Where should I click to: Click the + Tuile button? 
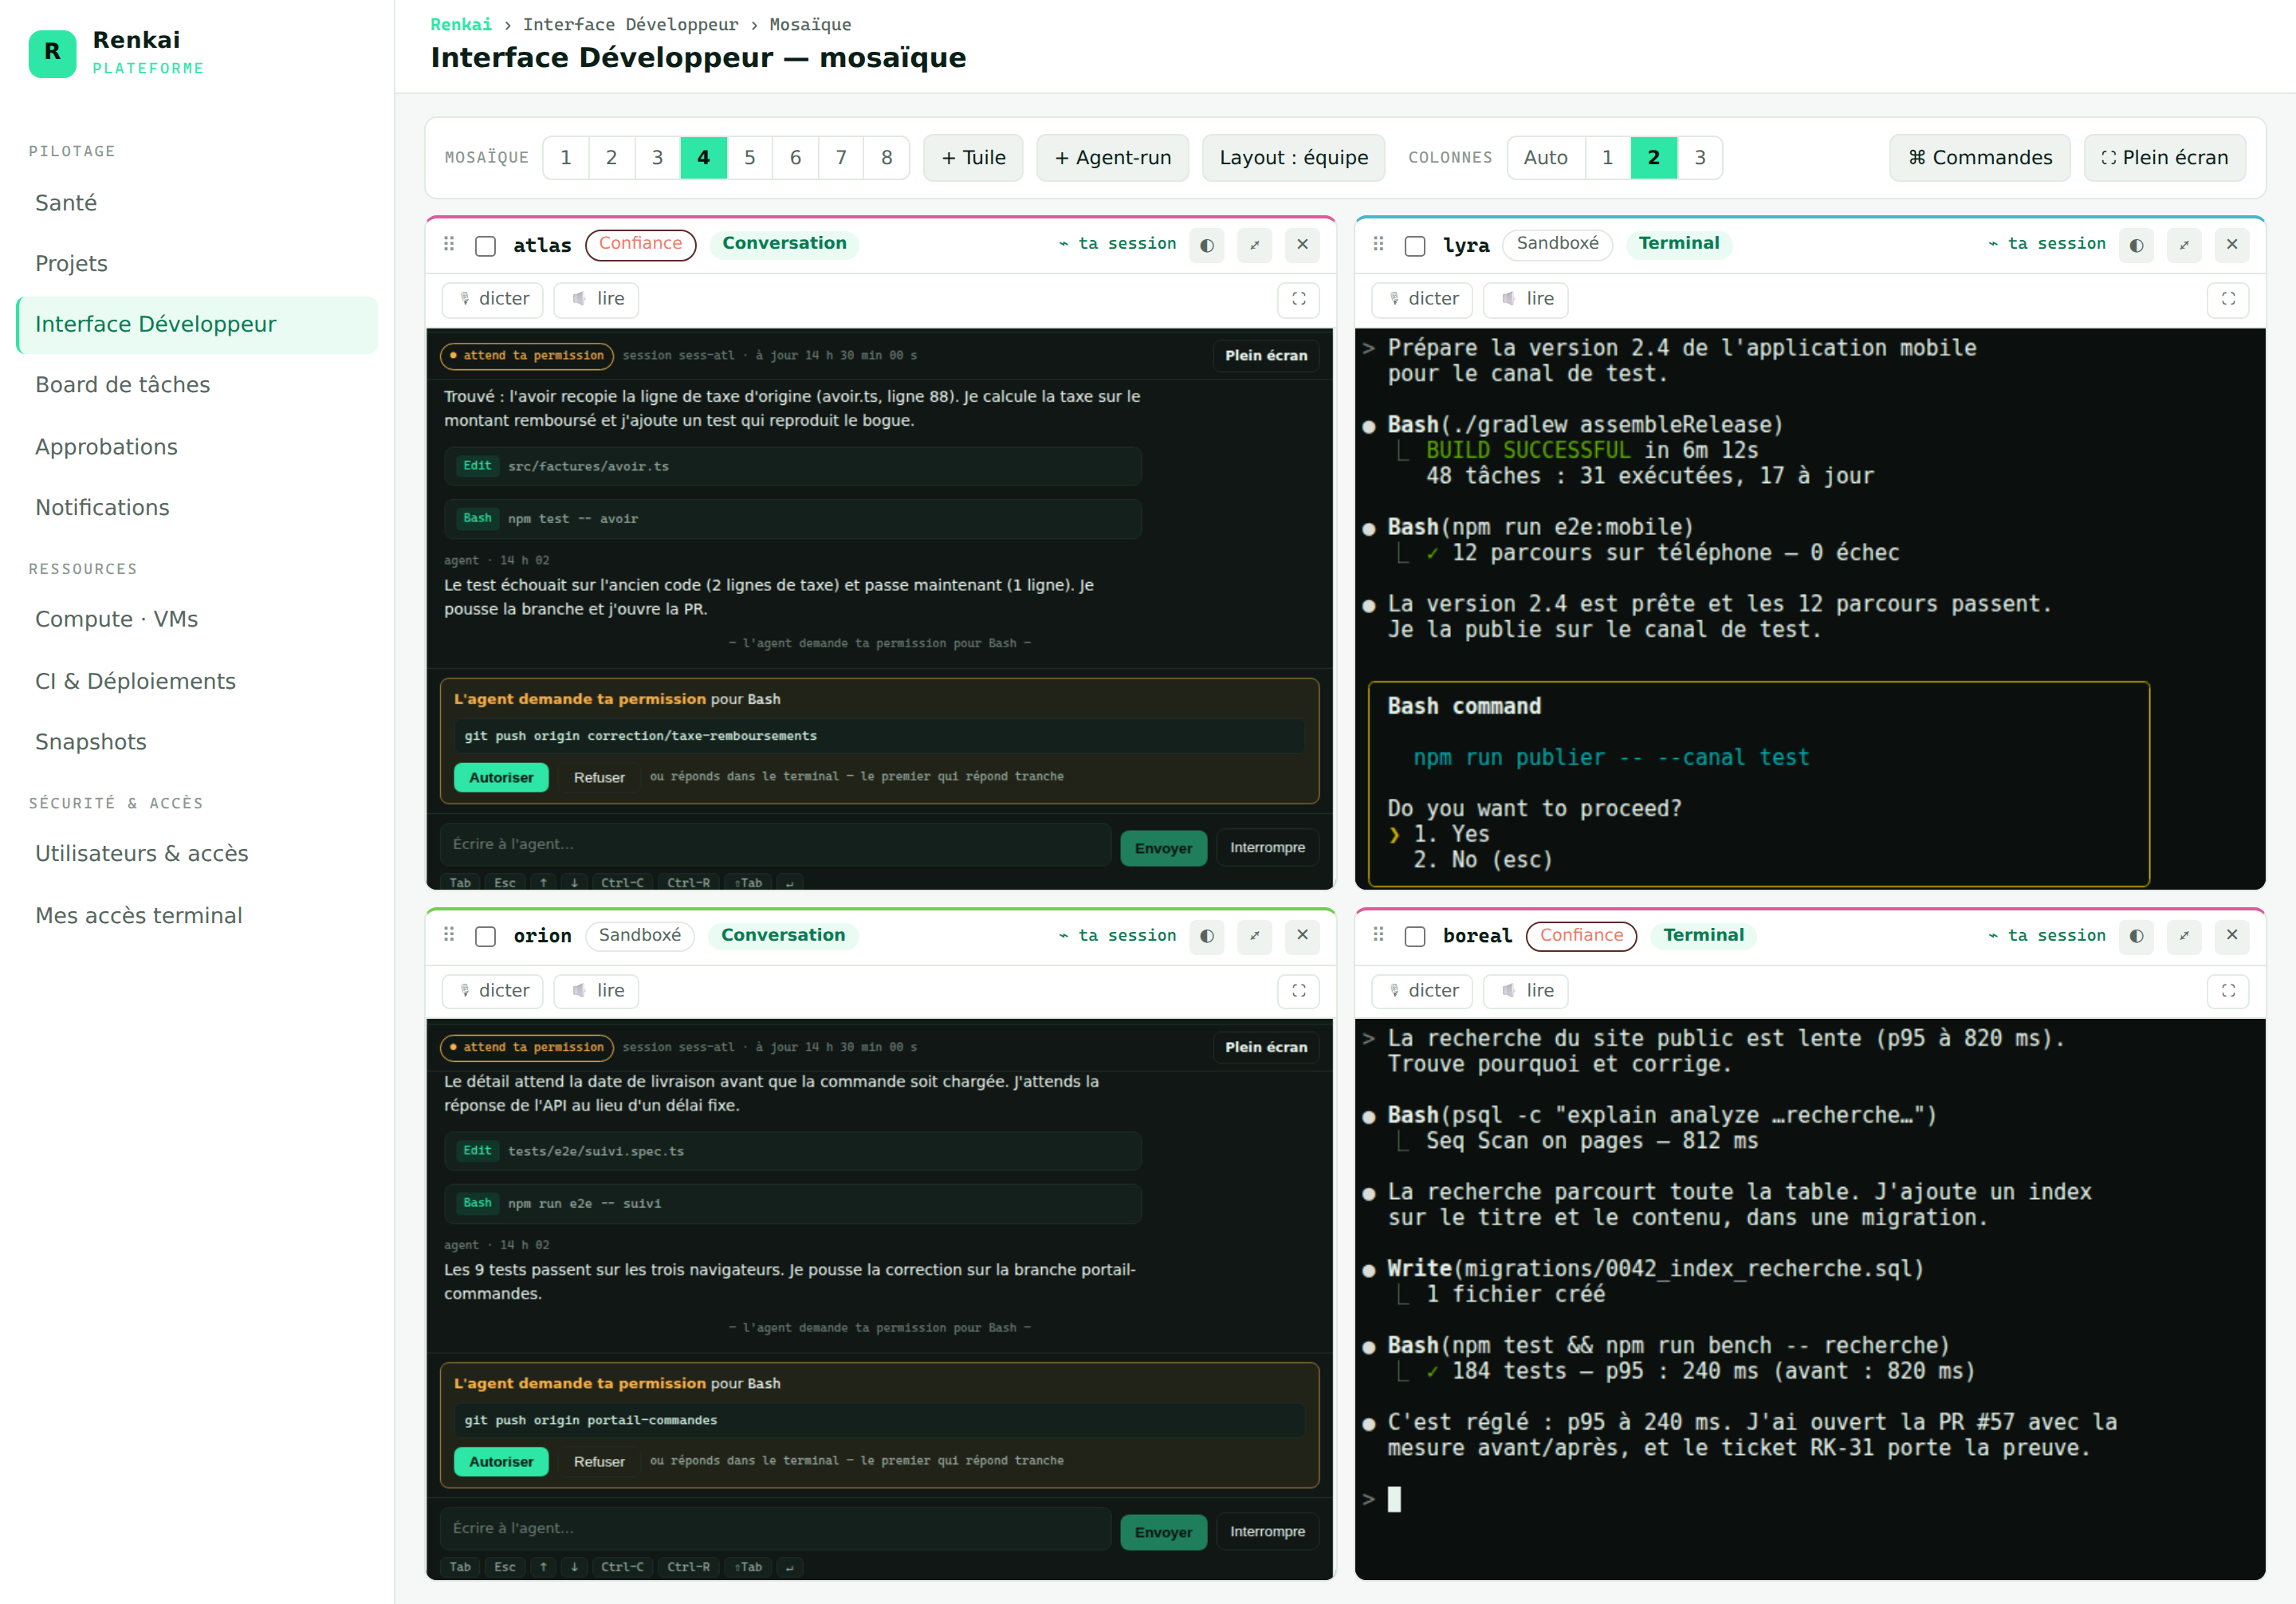(x=973, y=158)
